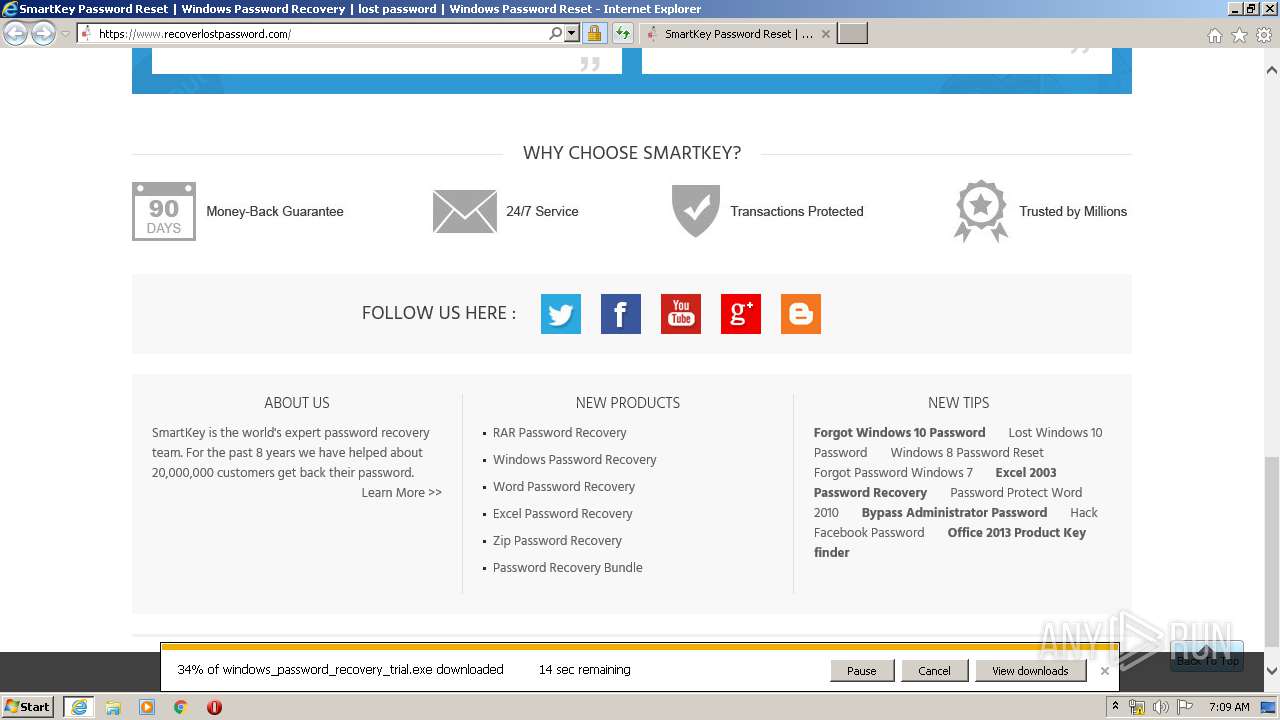The height and width of the screenshot is (720, 1280).
Task: Open the browser Home icon
Action: tap(1214, 35)
